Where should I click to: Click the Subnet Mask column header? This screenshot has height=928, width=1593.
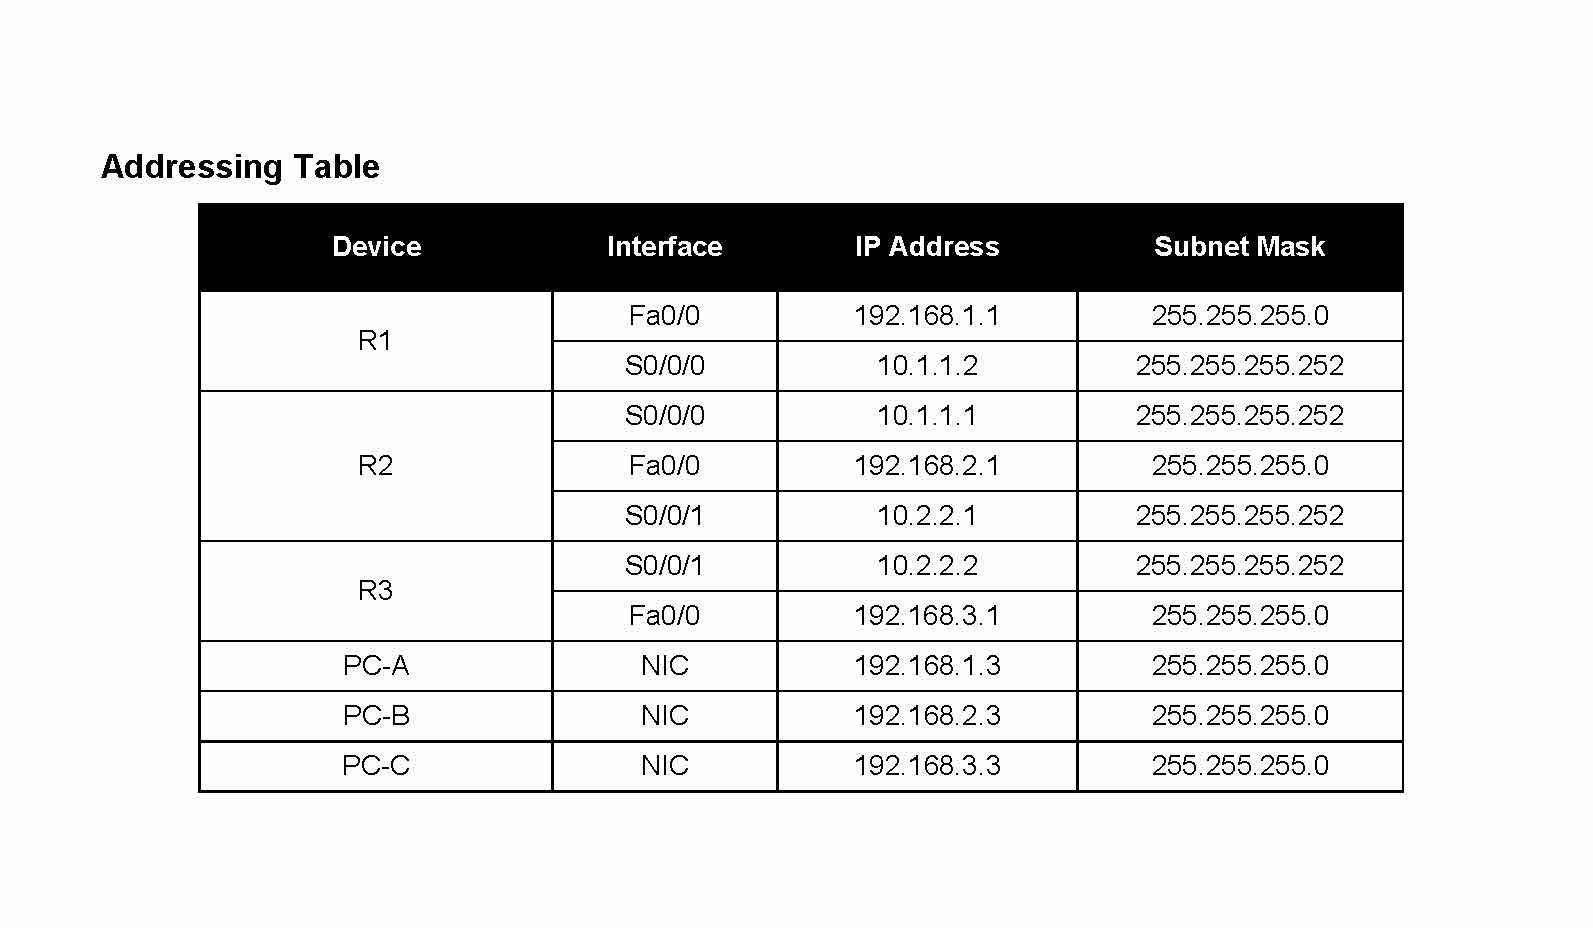tap(1239, 247)
